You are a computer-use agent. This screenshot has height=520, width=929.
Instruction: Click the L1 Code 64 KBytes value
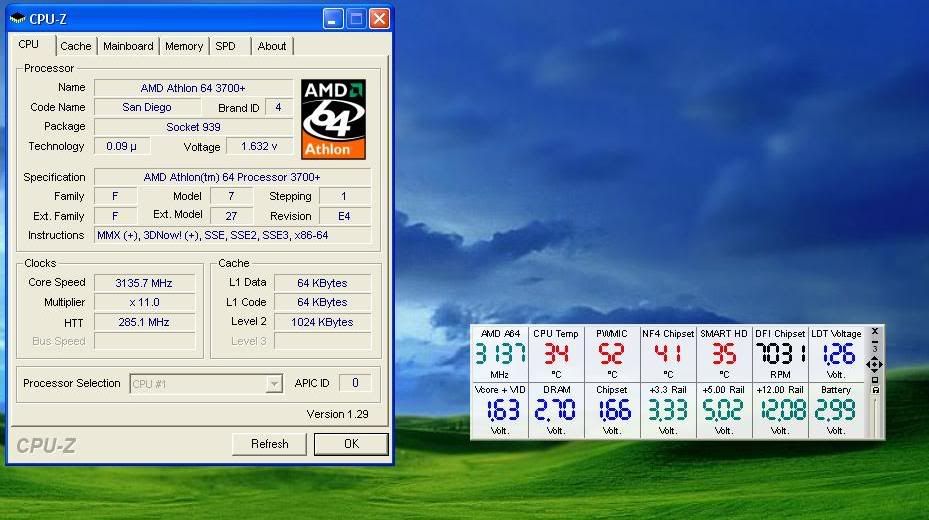(322, 303)
